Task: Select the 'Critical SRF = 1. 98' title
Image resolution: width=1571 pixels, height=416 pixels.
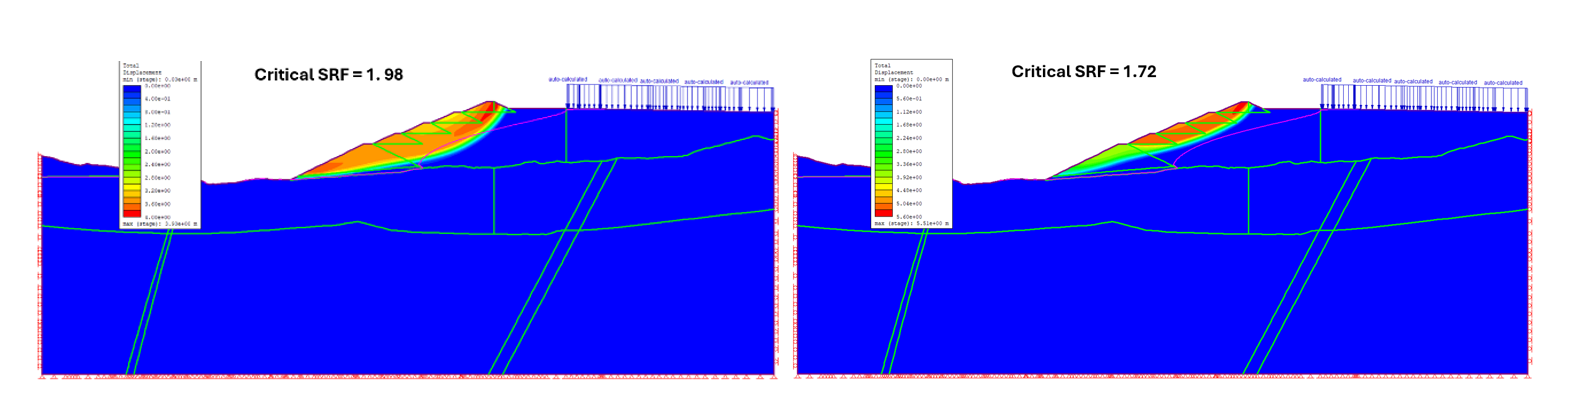Action: [x=328, y=74]
